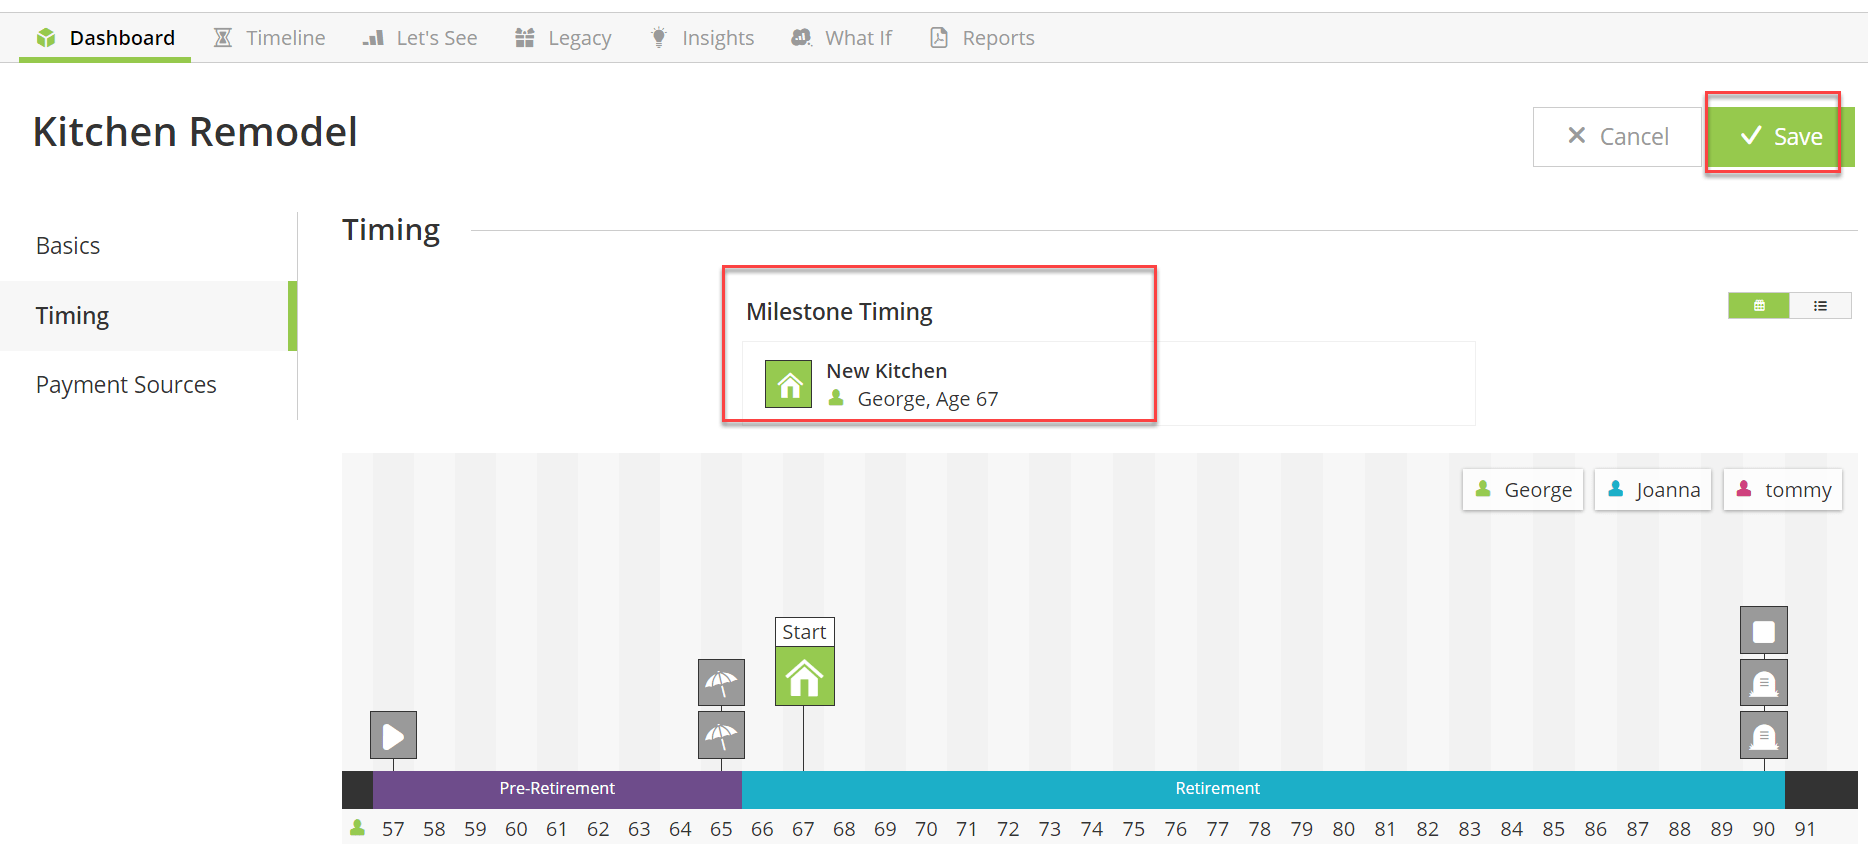Click the What If icon
Viewport: 1868px width, 844px height.
pyautogui.click(x=801, y=38)
